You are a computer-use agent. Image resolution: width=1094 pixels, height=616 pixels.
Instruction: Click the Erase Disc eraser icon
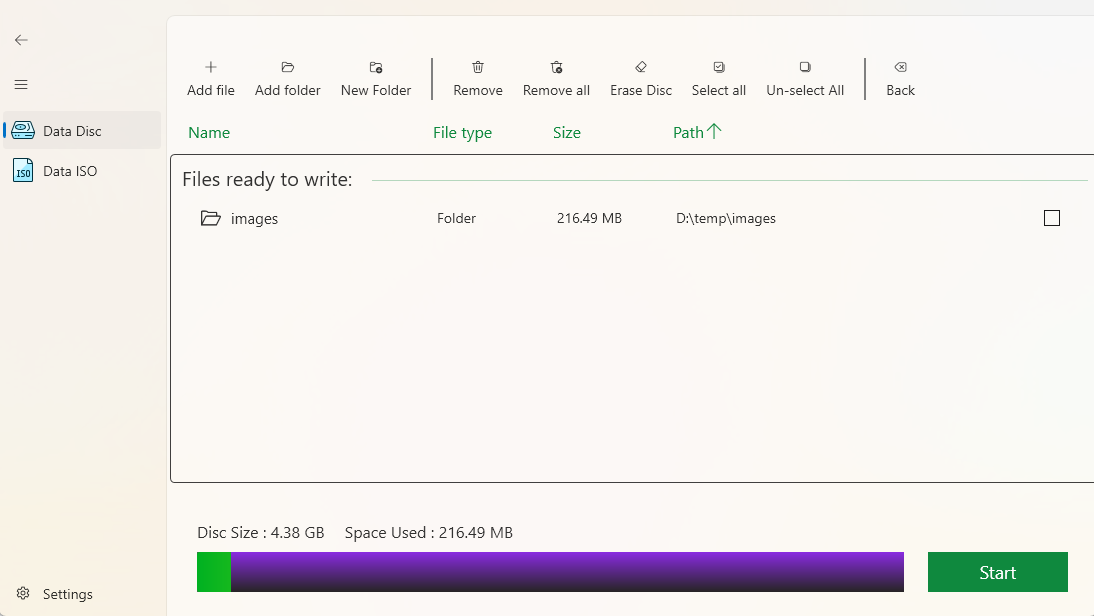[x=641, y=68]
